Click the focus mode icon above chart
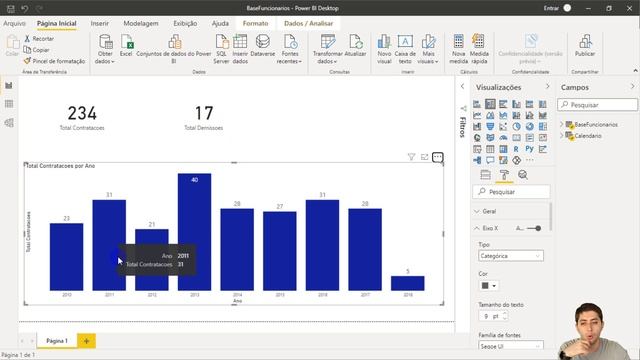The image size is (640, 360). click(x=424, y=157)
